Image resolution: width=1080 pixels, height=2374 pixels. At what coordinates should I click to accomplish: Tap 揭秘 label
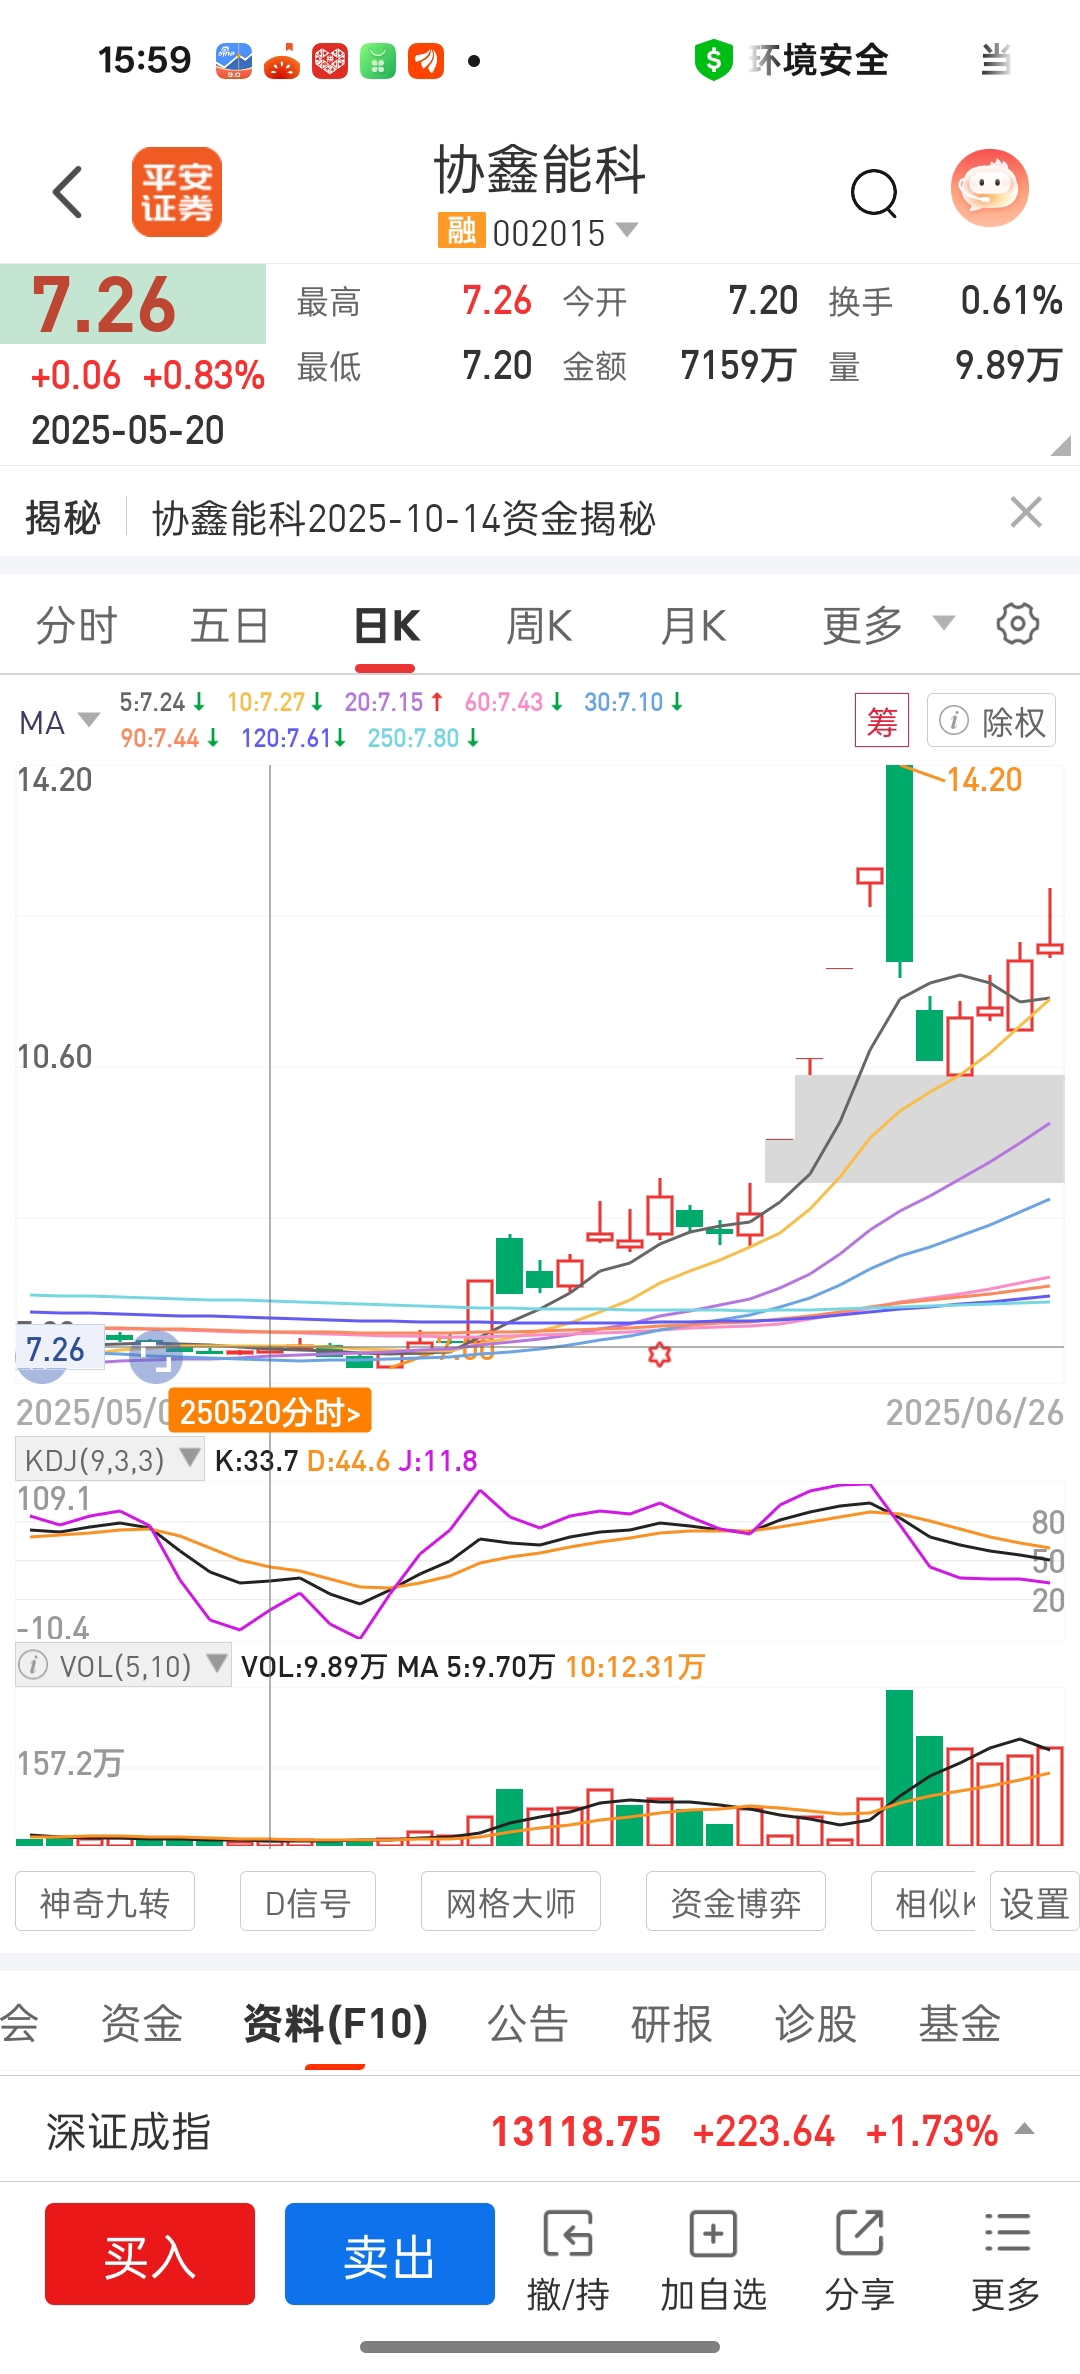tap(62, 518)
